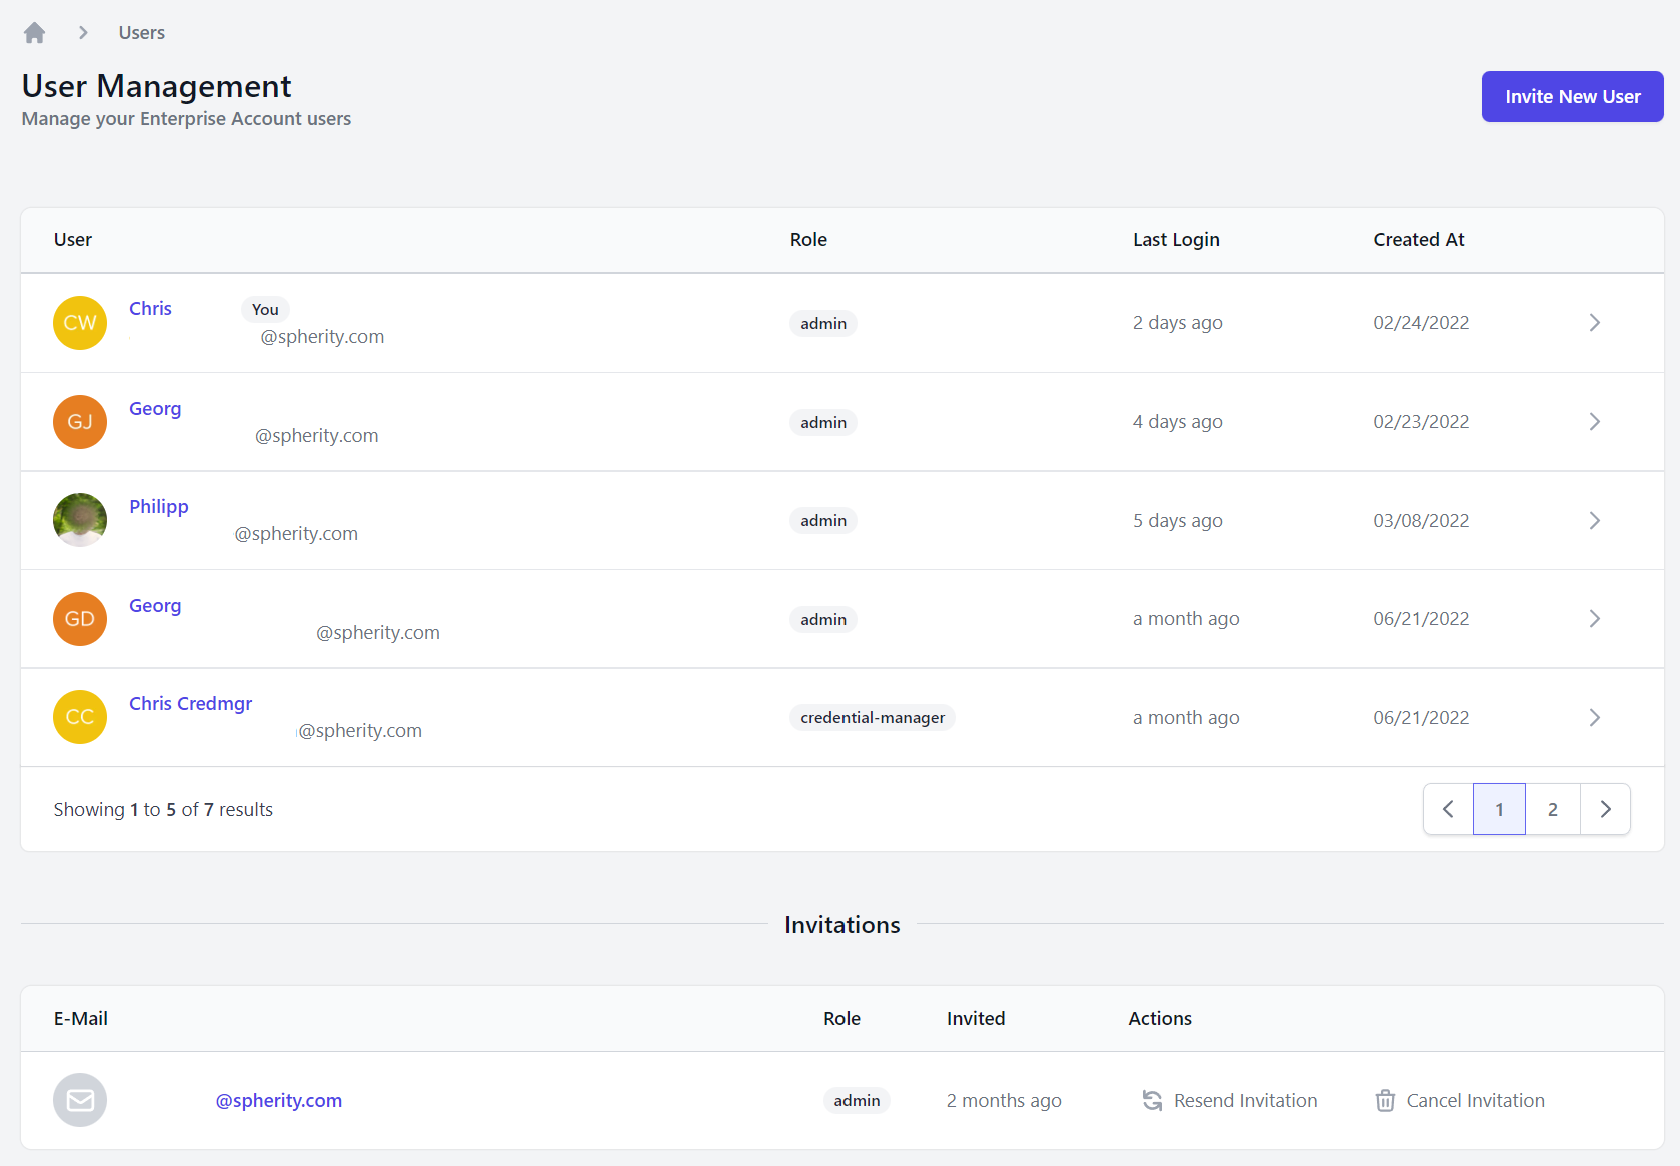This screenshot has width=1680, height=1166.
Task: Click the invited @spherity.com email link
Action: (278, 1100)
